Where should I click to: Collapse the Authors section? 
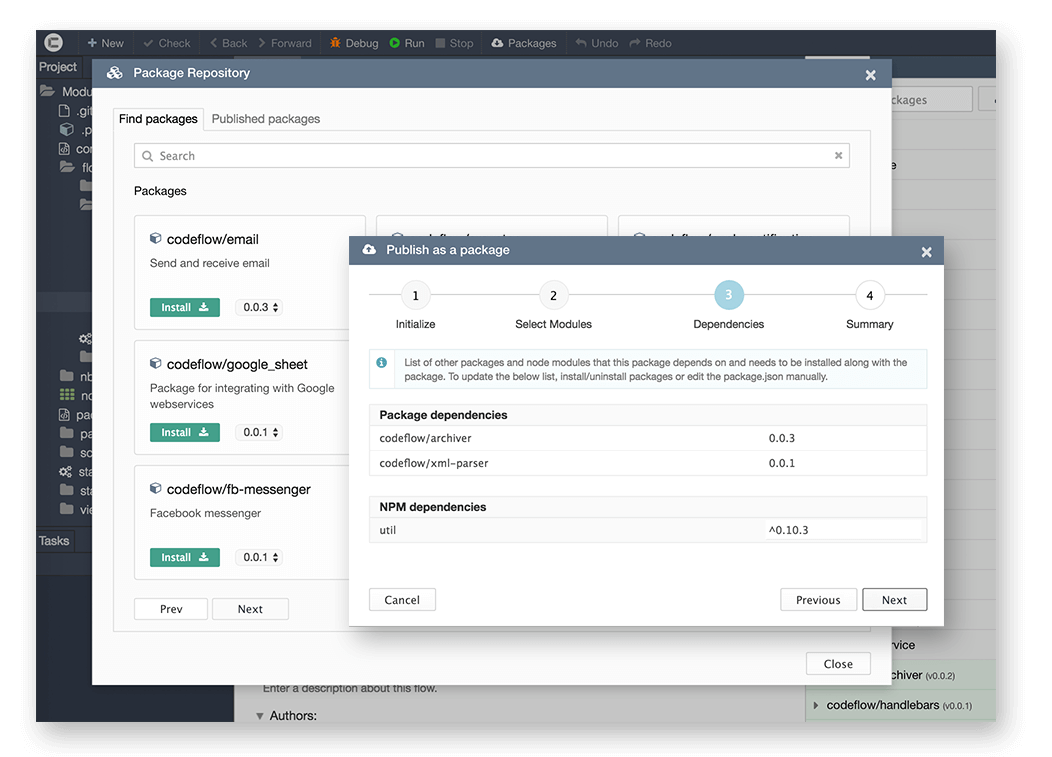tap(260, 716)
